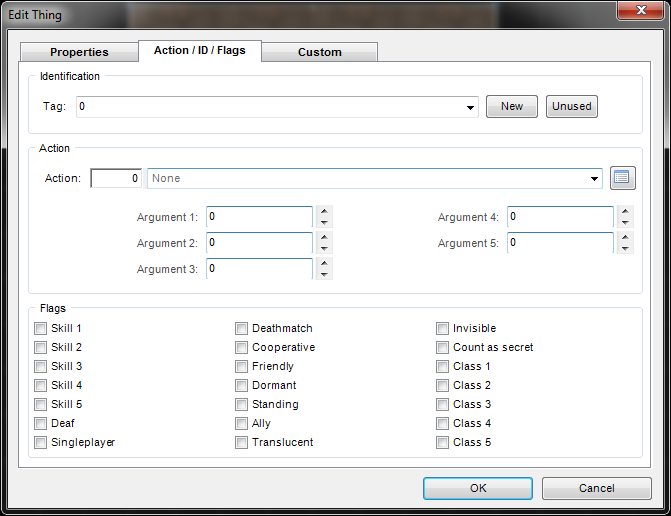Viewport: 671px width, 516px height.
Task: Confirm with the OK button
Action: click(x=478, y=489)
